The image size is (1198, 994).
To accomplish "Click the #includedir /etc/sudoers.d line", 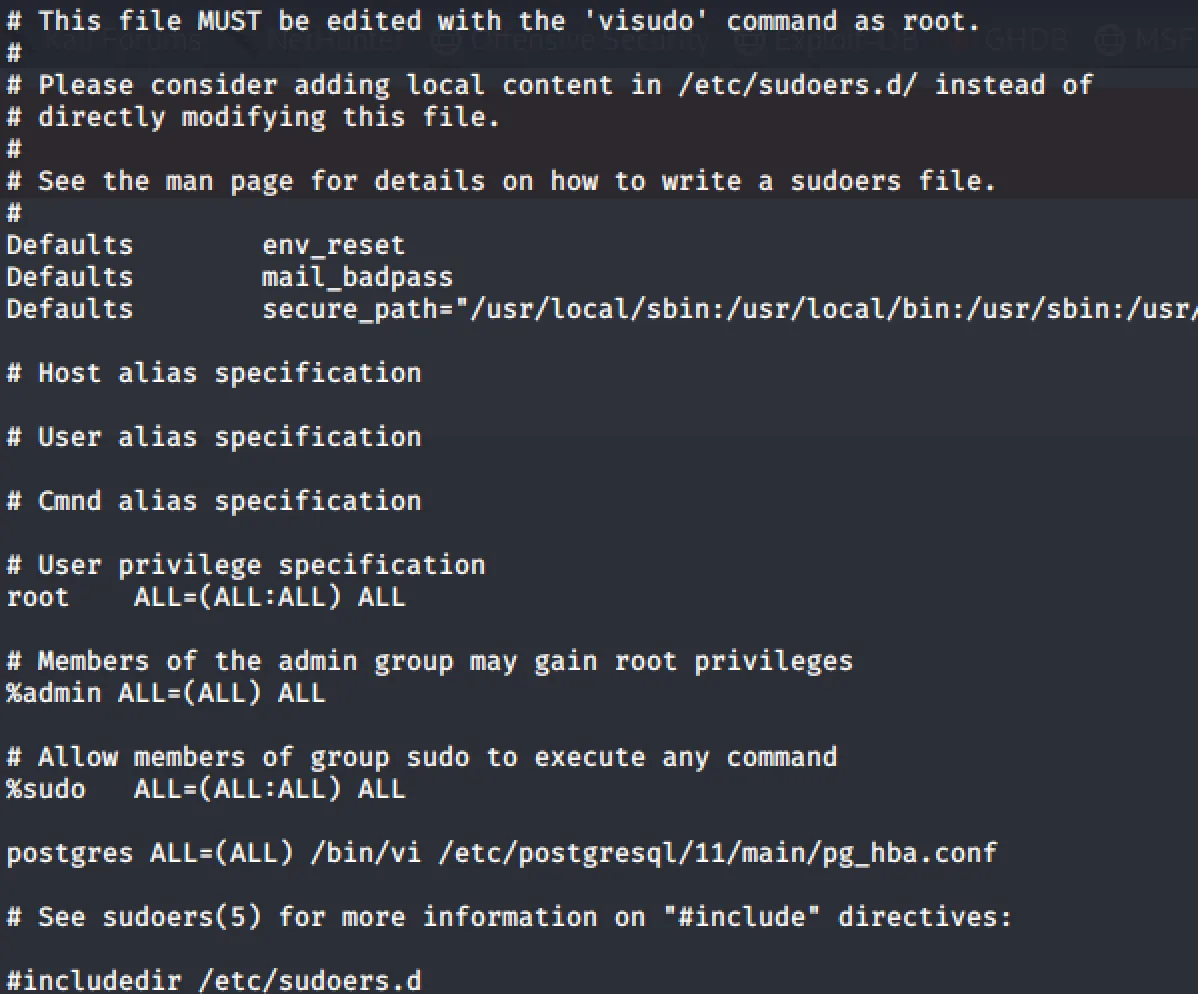I will (x=214, y=980).
